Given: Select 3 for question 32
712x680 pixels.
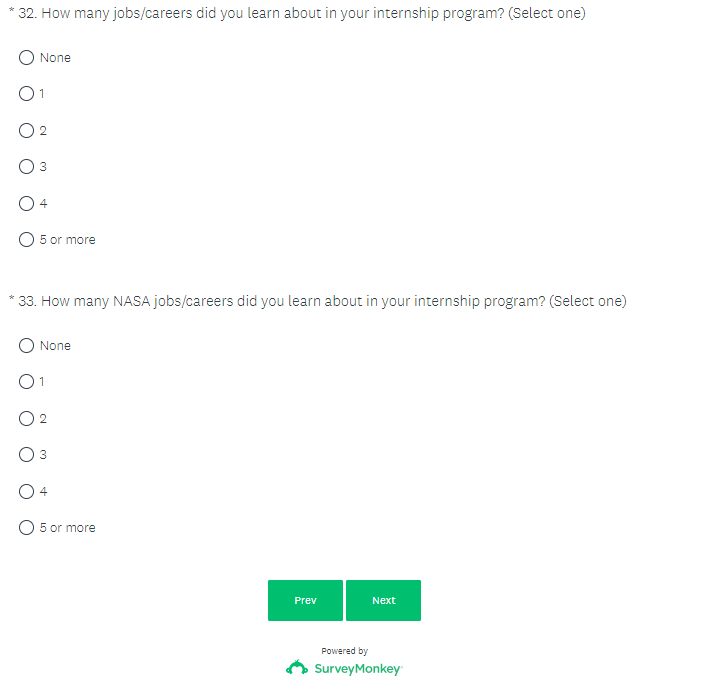Looking at the screenshot, I should [27, 167].
